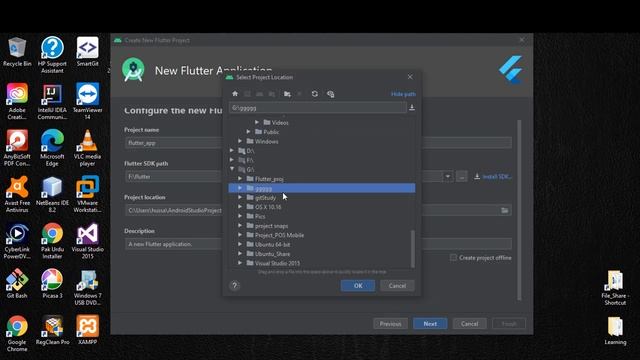Toggle show hidden files and directories icon
640x360 pixels.
pyautogui.click(x=331, y=94)
